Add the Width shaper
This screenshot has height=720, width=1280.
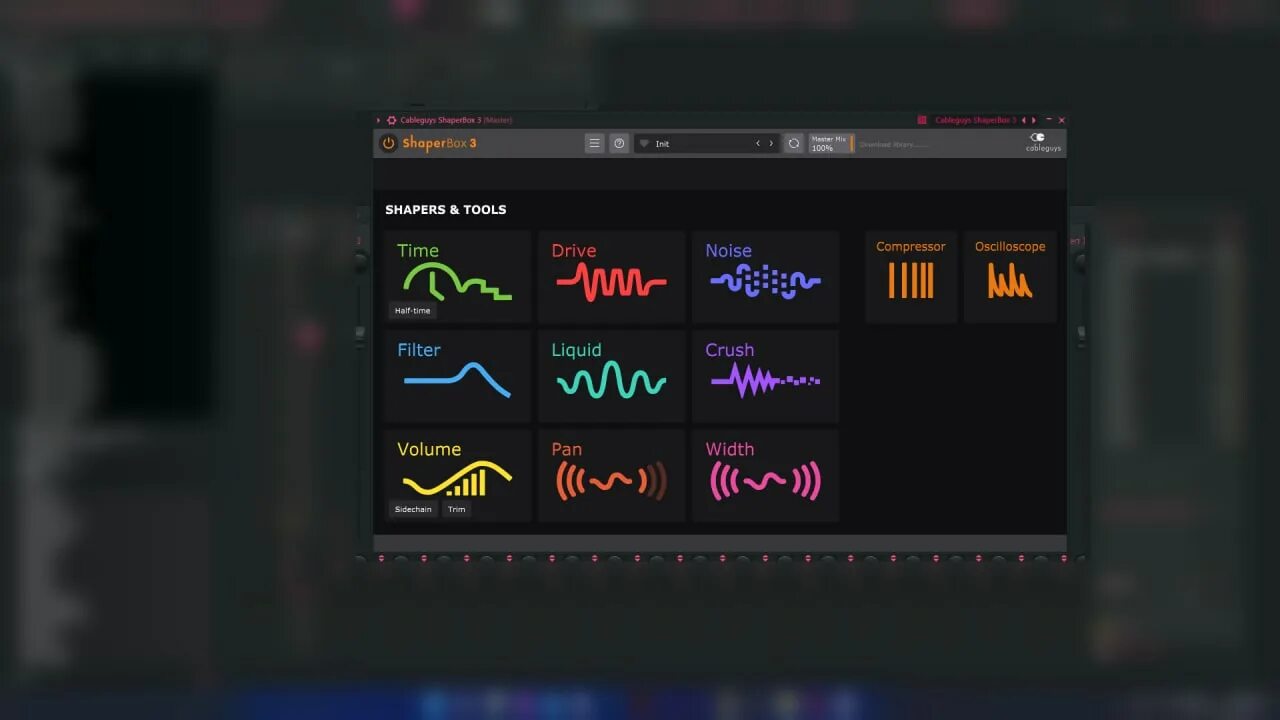[765, 475]
